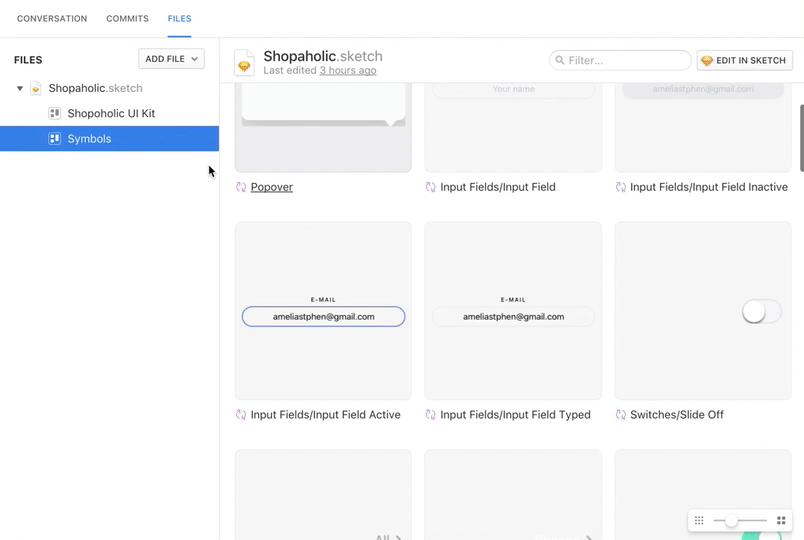Open Input Fields/Input Field Typed label

tap(515, 415)
